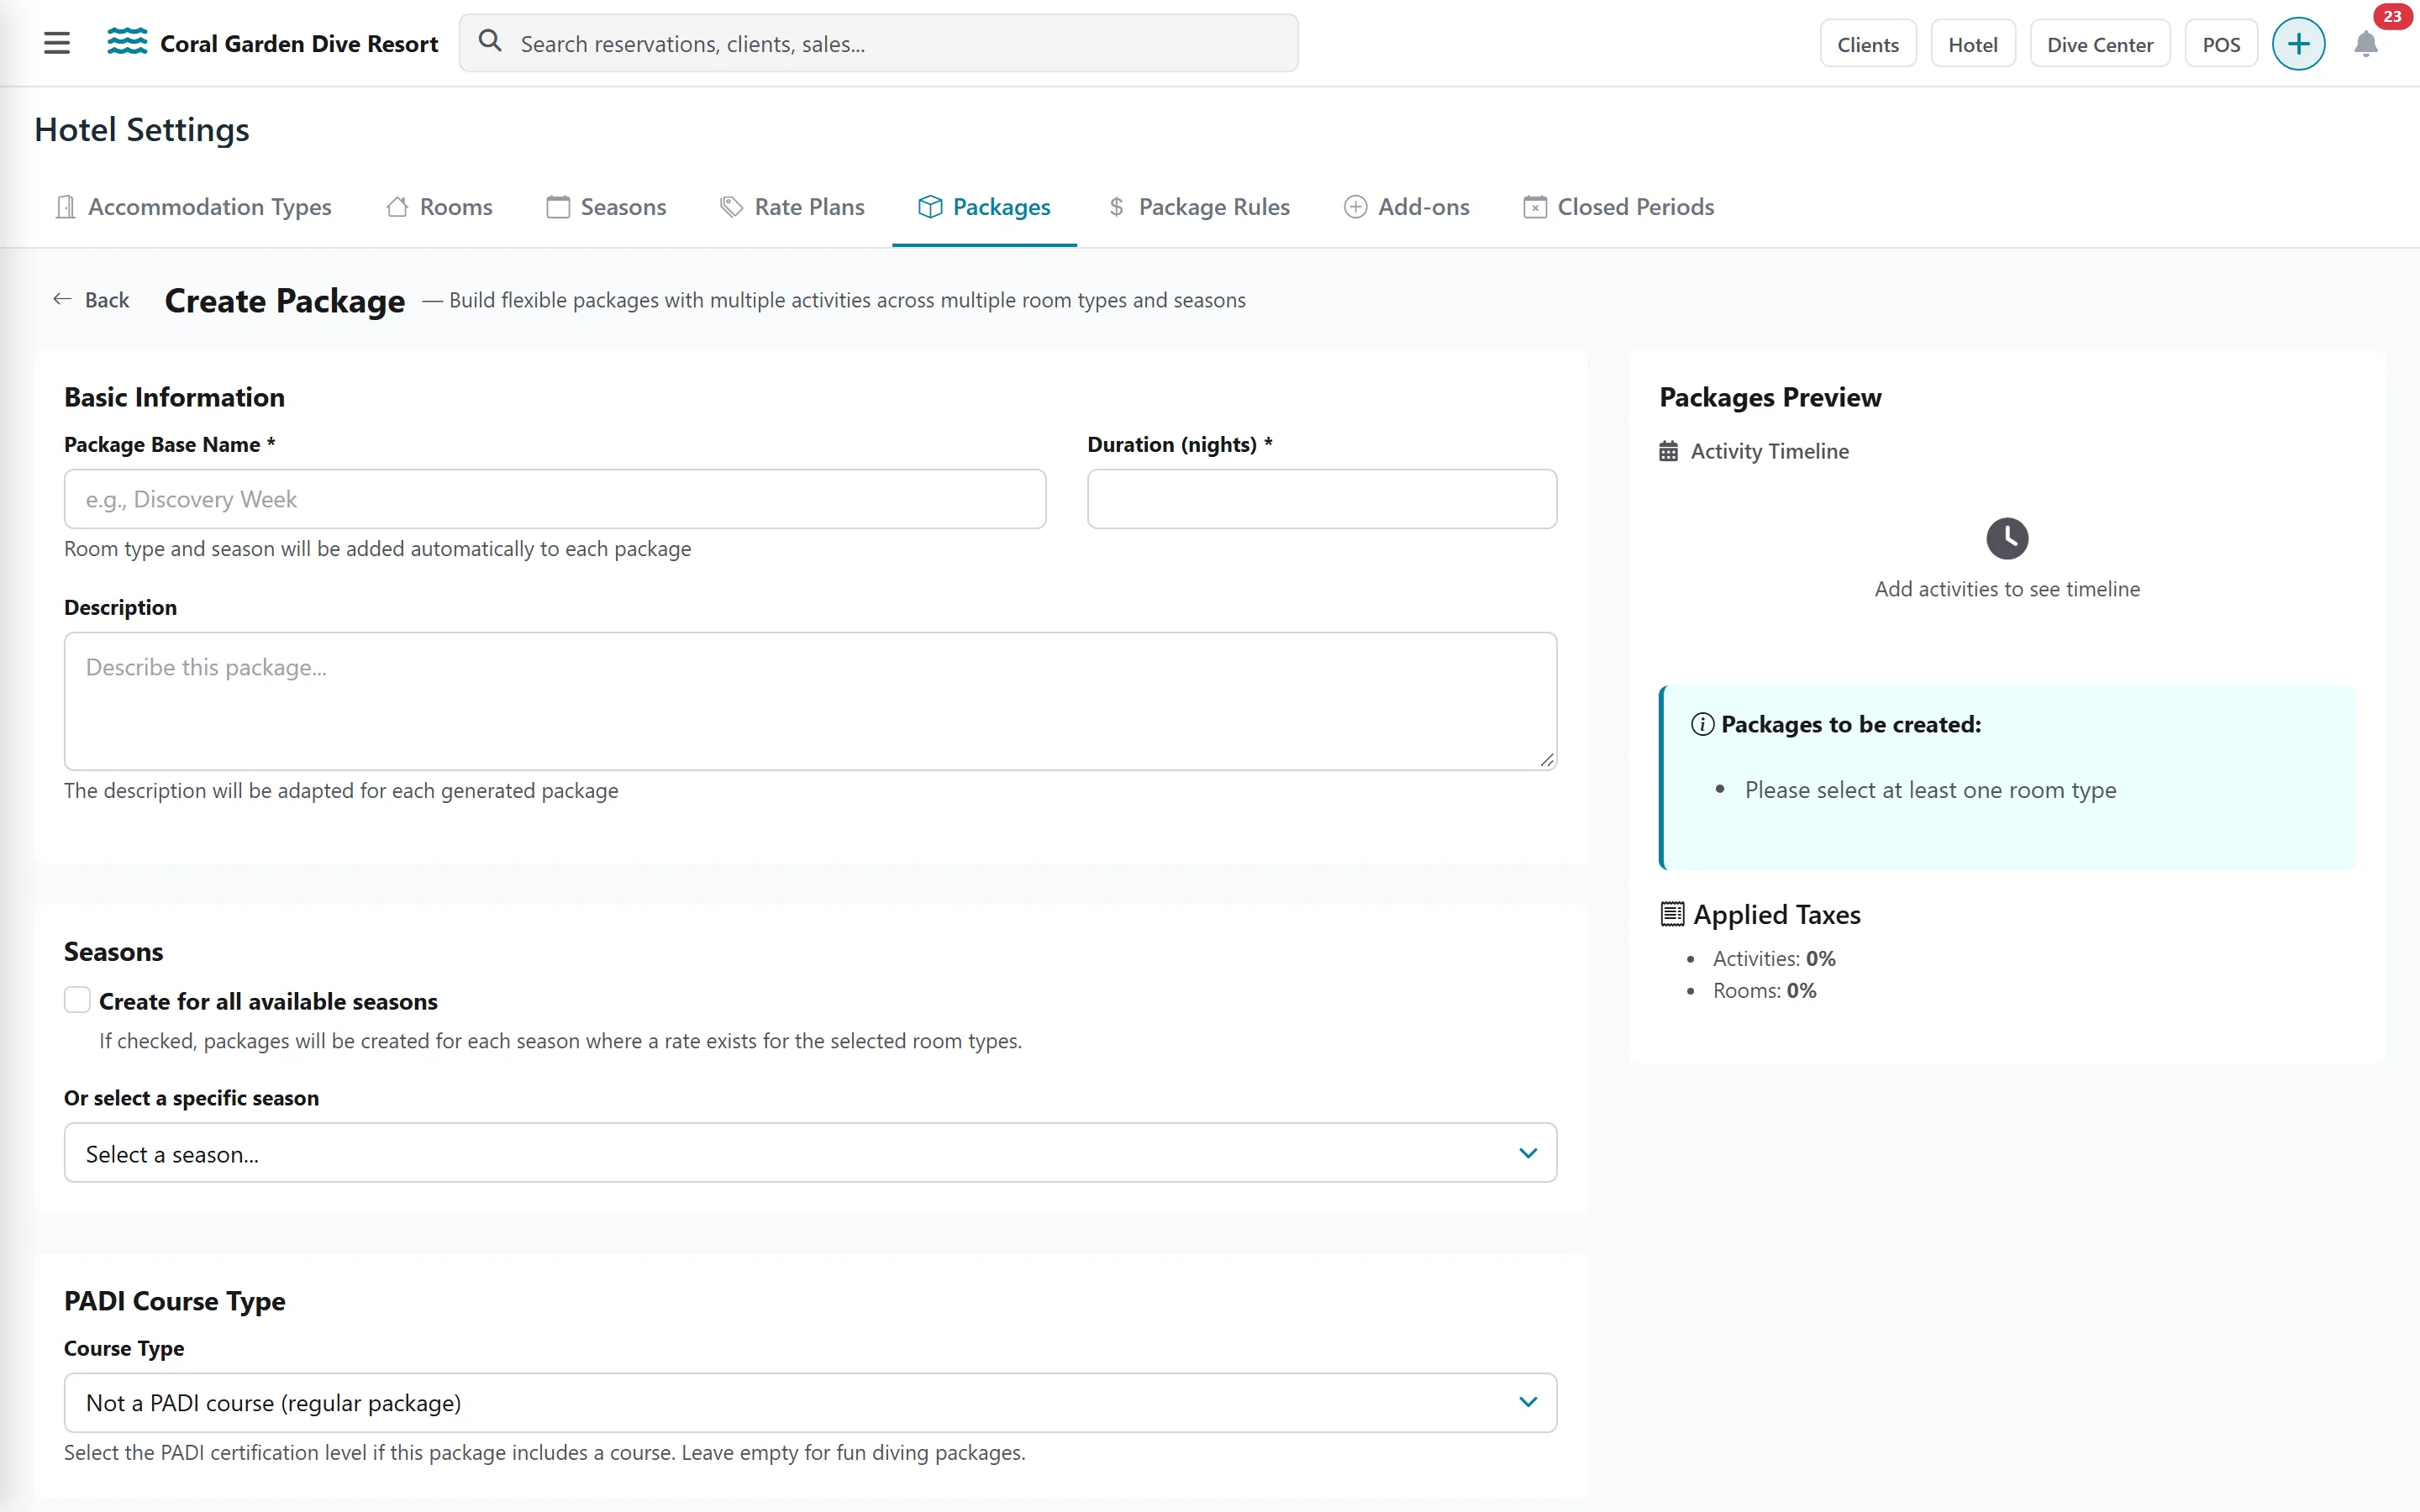Select the Packages tab
Viewport: 2420px width, 1512px height.
[984, 207]
